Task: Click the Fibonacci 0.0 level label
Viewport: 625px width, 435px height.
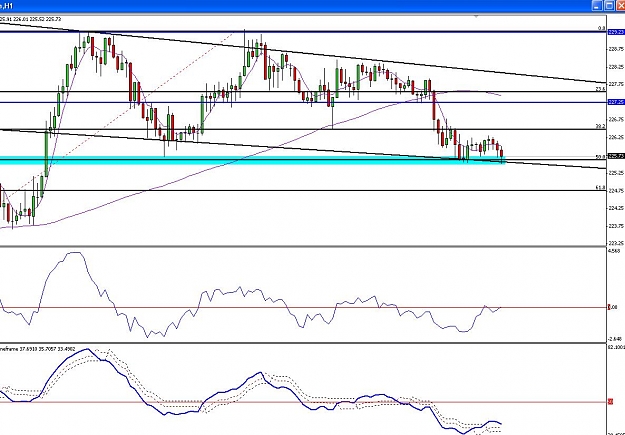Action: [601, 28]
